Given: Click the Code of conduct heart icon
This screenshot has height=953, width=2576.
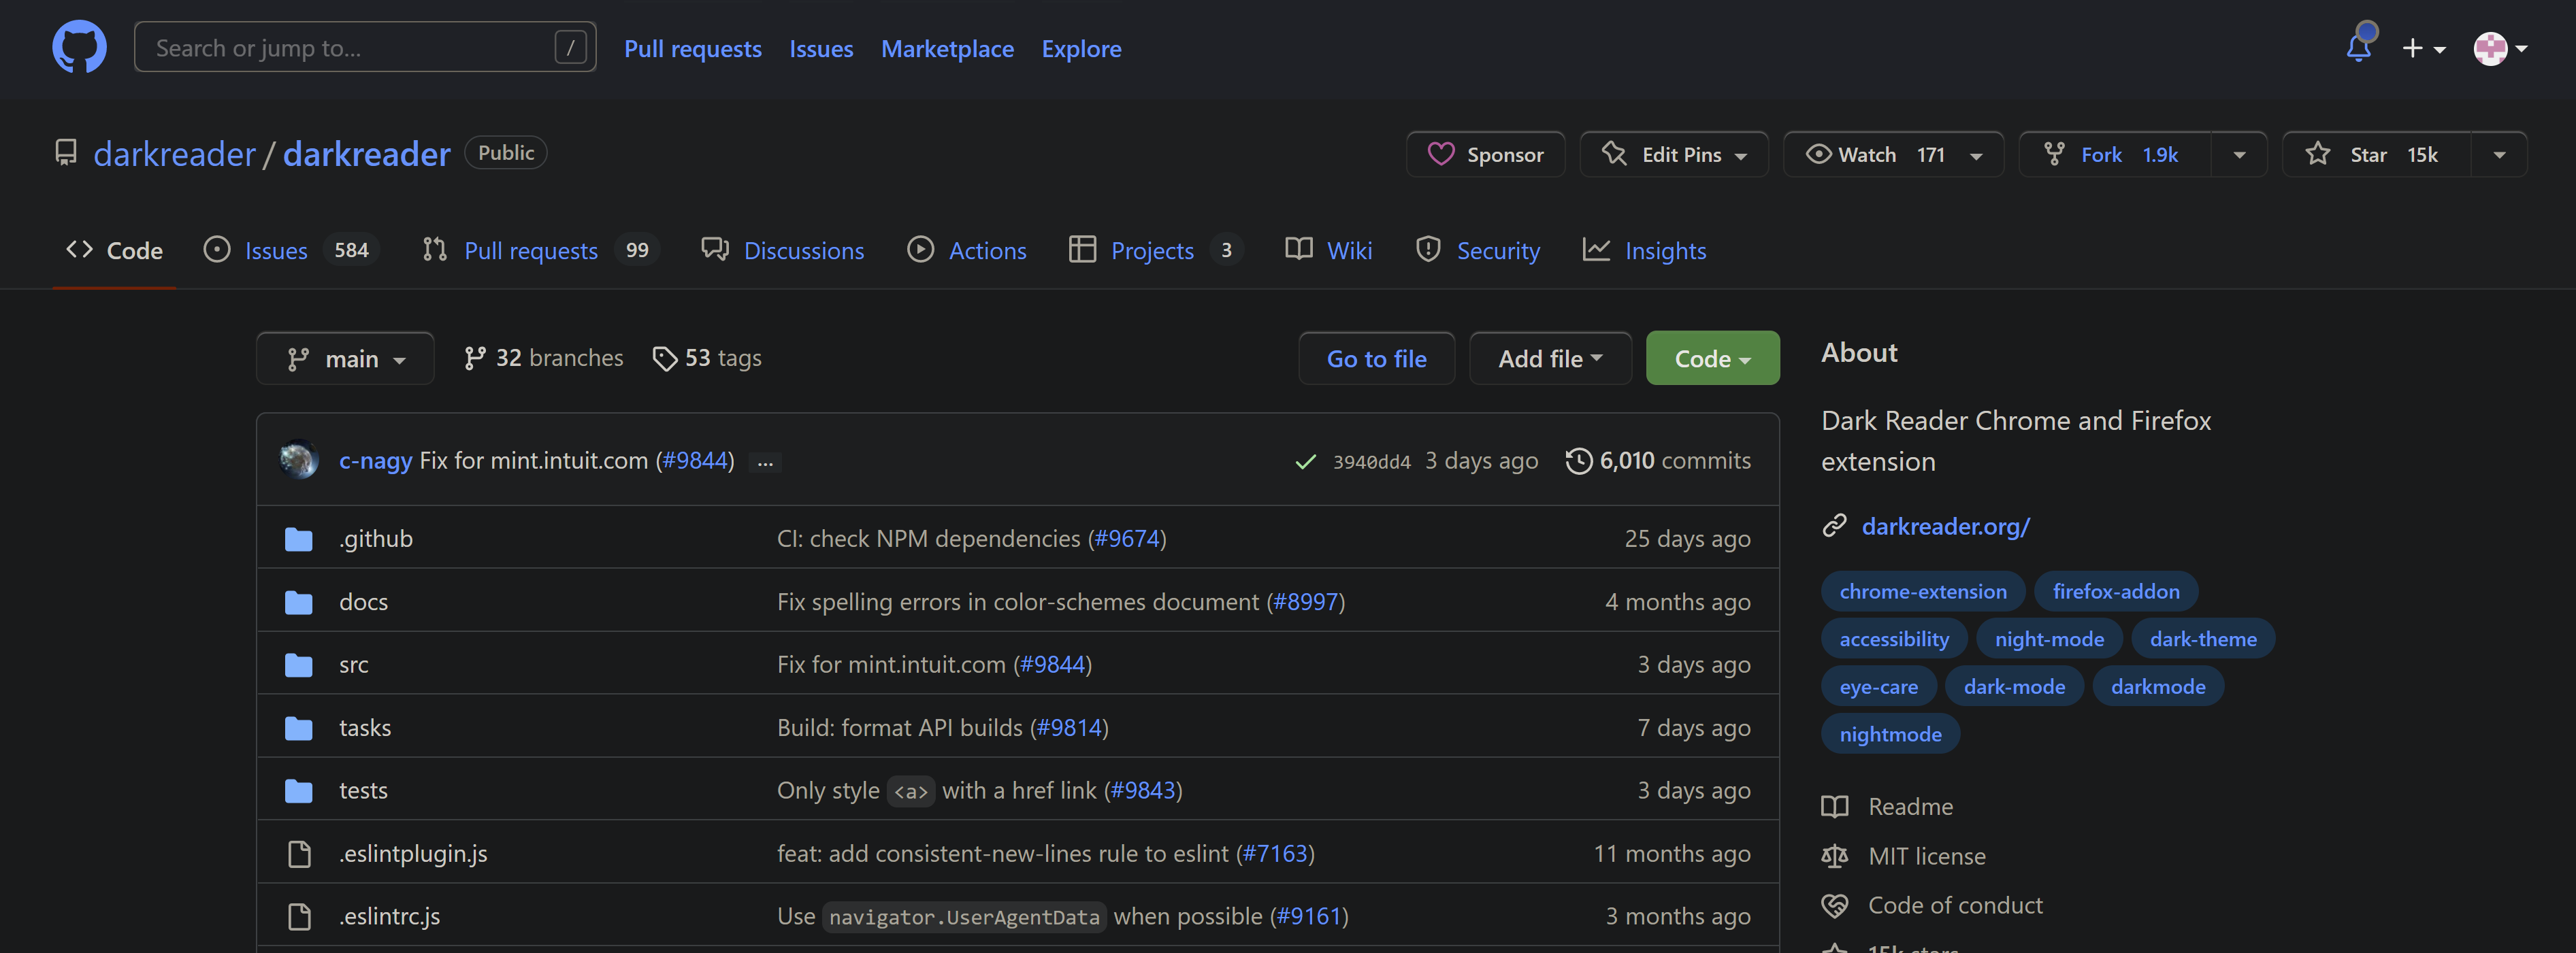Looking at the screenshot, I should click(x=1834, y=905).
